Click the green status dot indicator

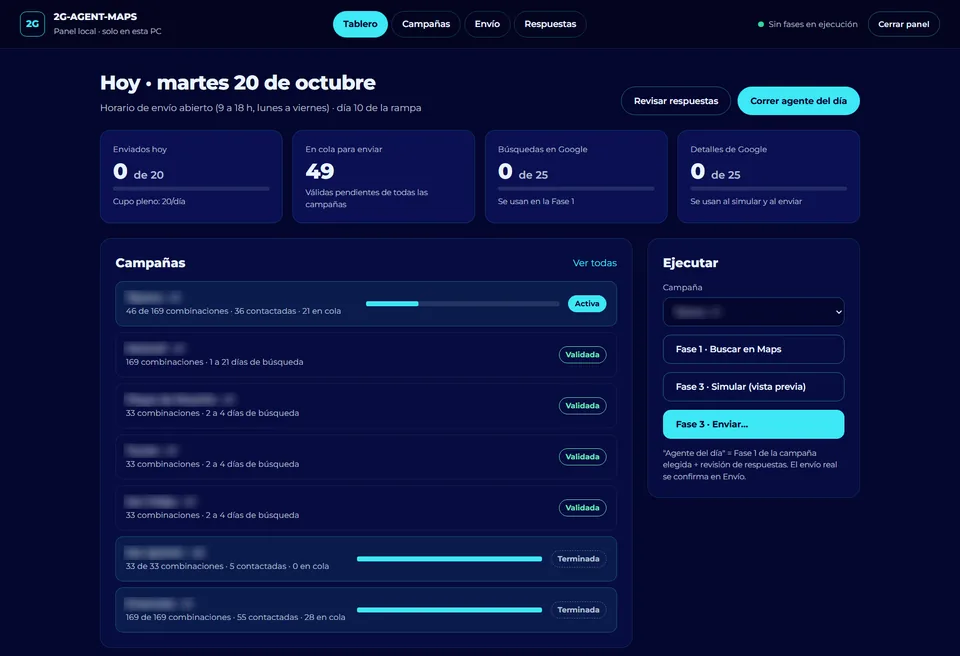[761, 25]
